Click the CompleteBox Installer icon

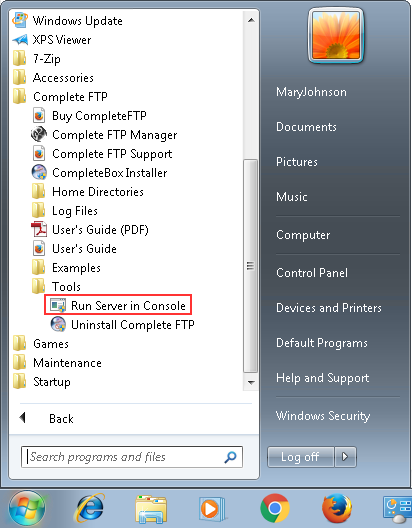[39, 172]
